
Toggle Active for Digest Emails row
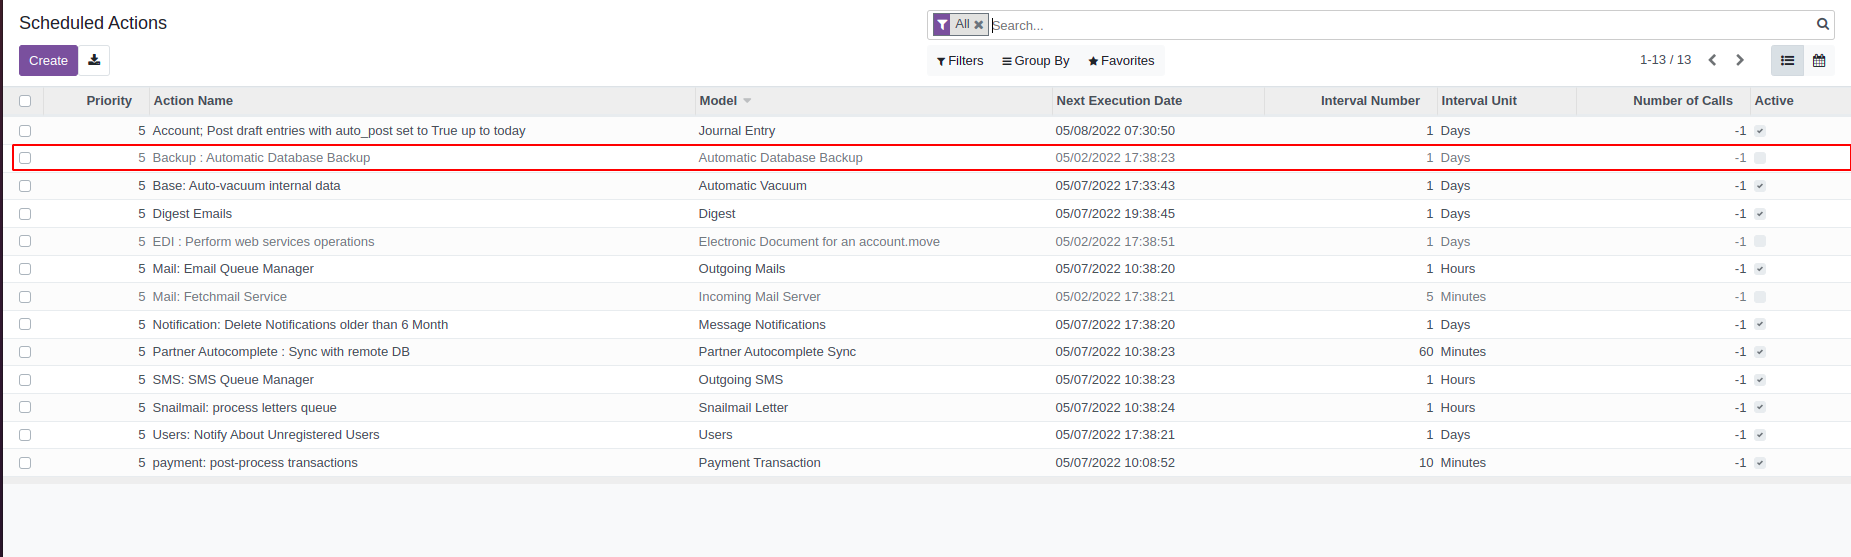point(1760,214)
